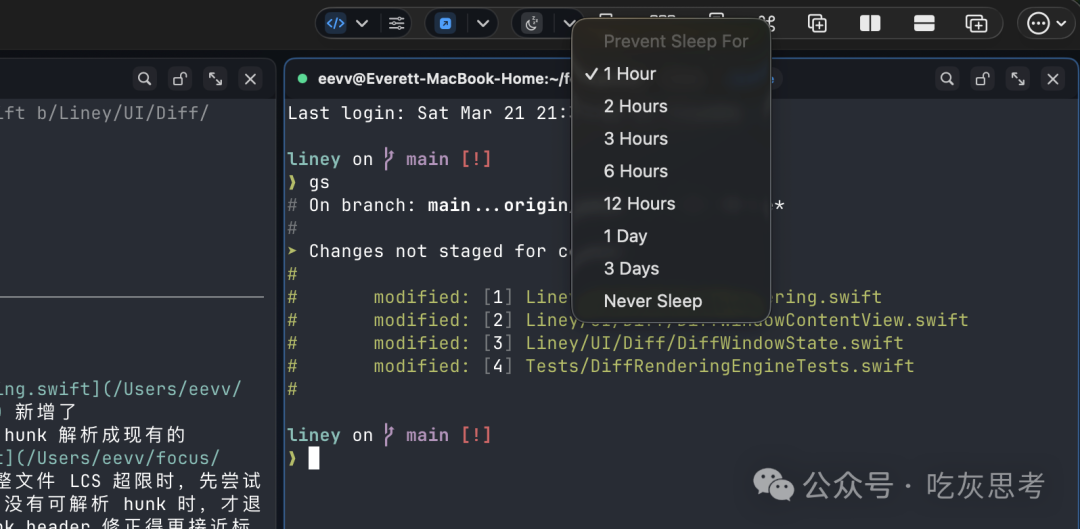Select 1 Day in Prevent Sleep menu

pos(671,236)
